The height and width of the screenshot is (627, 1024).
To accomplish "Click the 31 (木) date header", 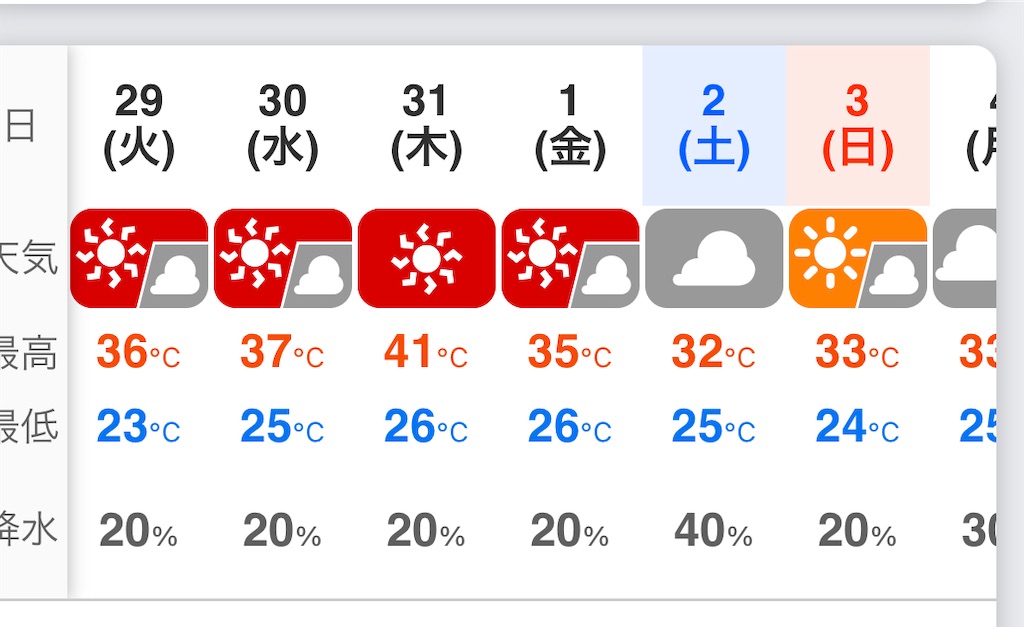I will tap(426, 126).
